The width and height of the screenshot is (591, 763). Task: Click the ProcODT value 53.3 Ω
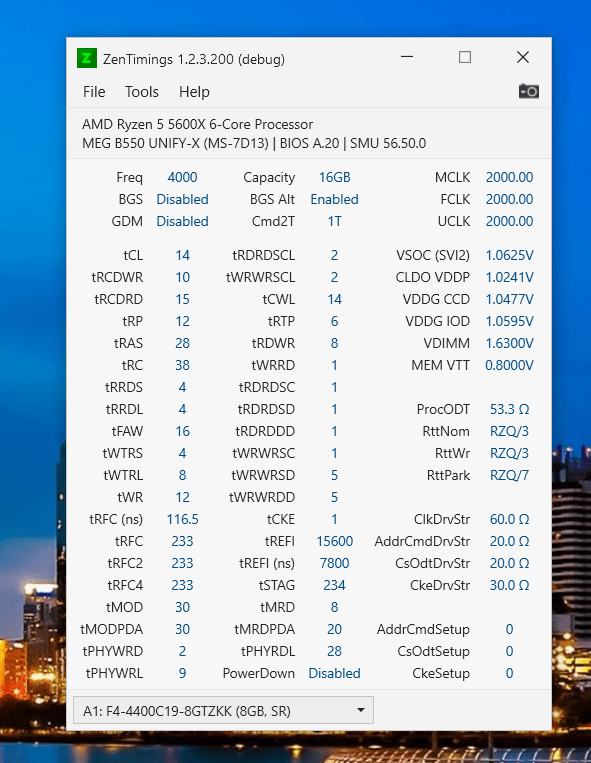tap(509, 409)
